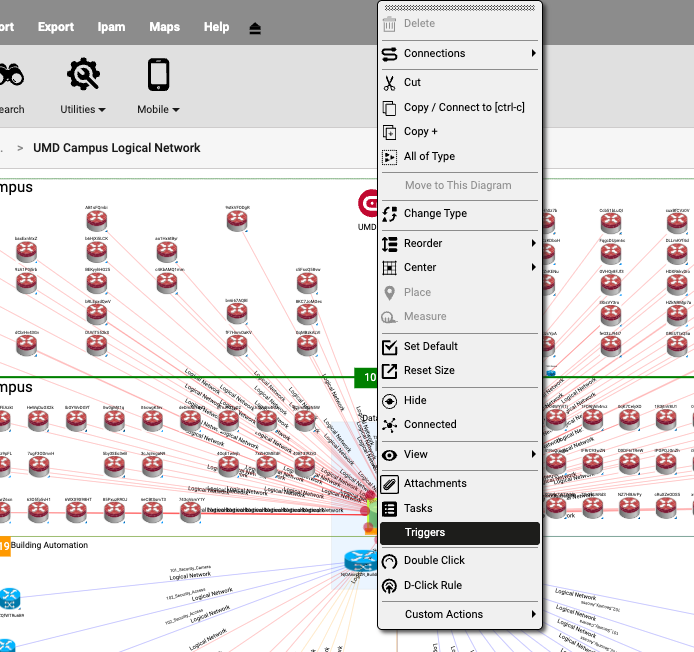The image size is (694, 652).
Task: Click the Utilities gear magnifier icon
Action: click(83, 74)
